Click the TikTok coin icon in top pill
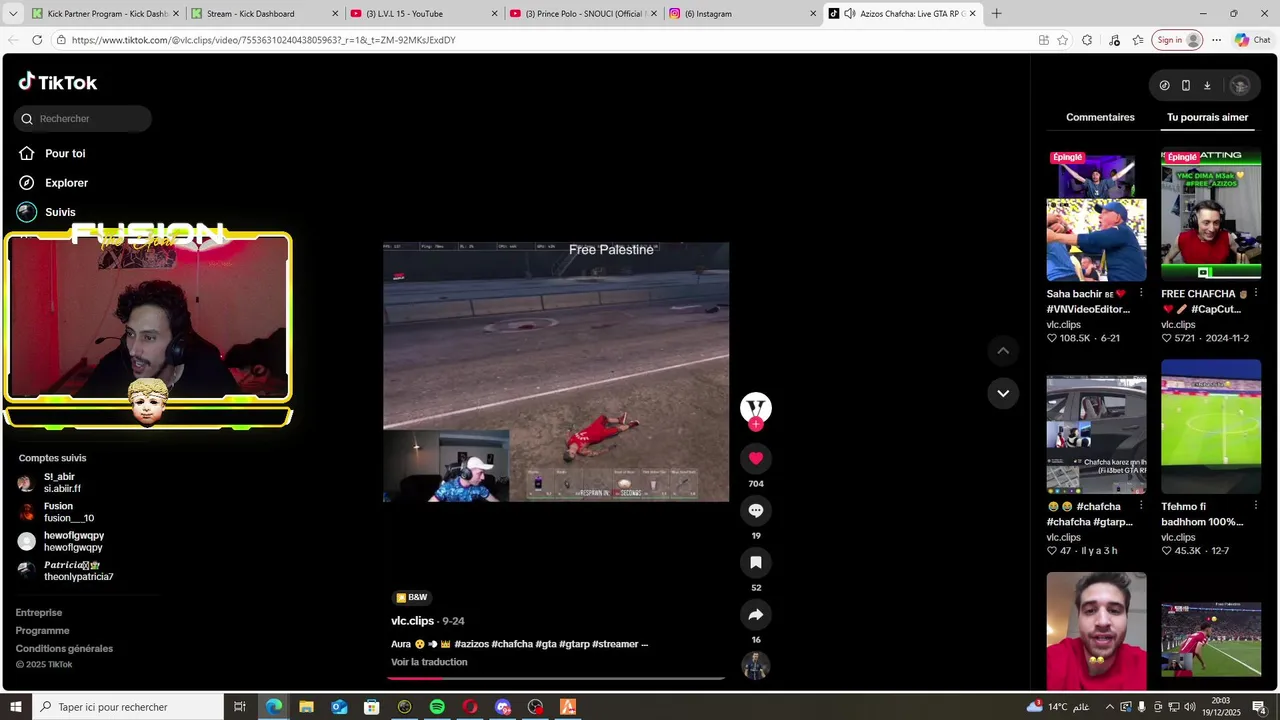 pos(1164,86)
